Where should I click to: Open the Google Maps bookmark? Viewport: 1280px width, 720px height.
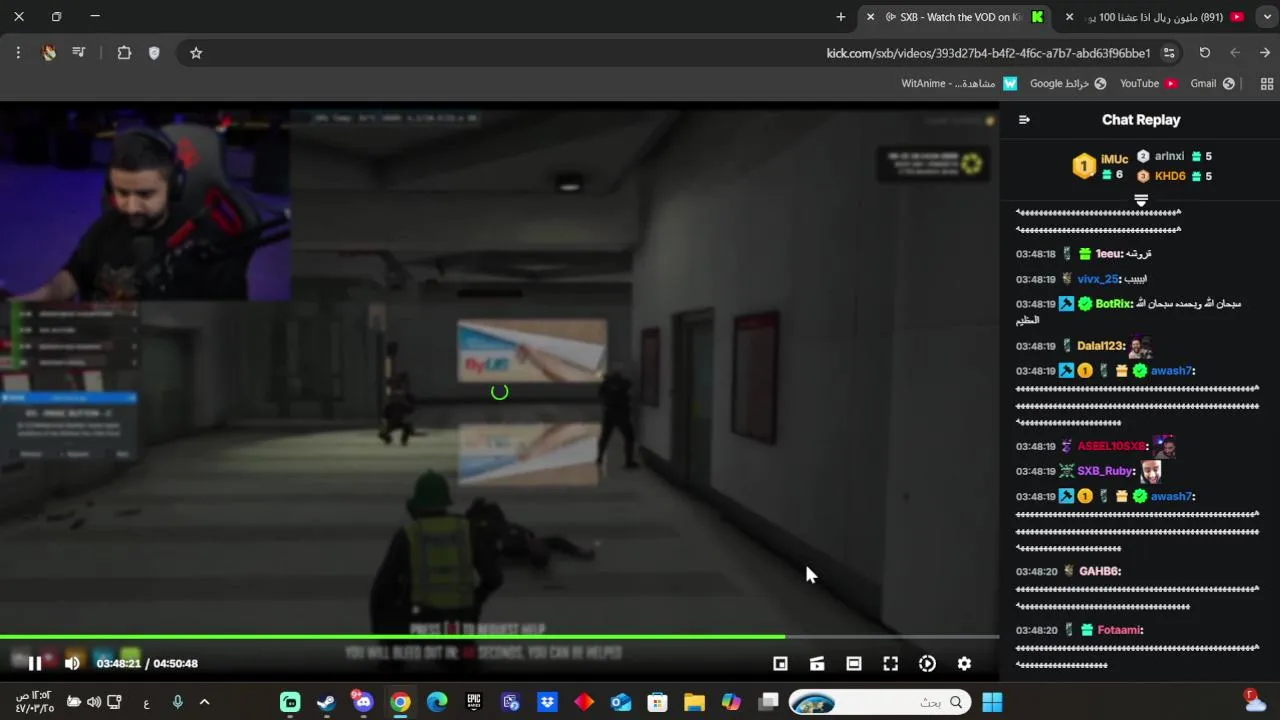click(x=1068, y=84)
